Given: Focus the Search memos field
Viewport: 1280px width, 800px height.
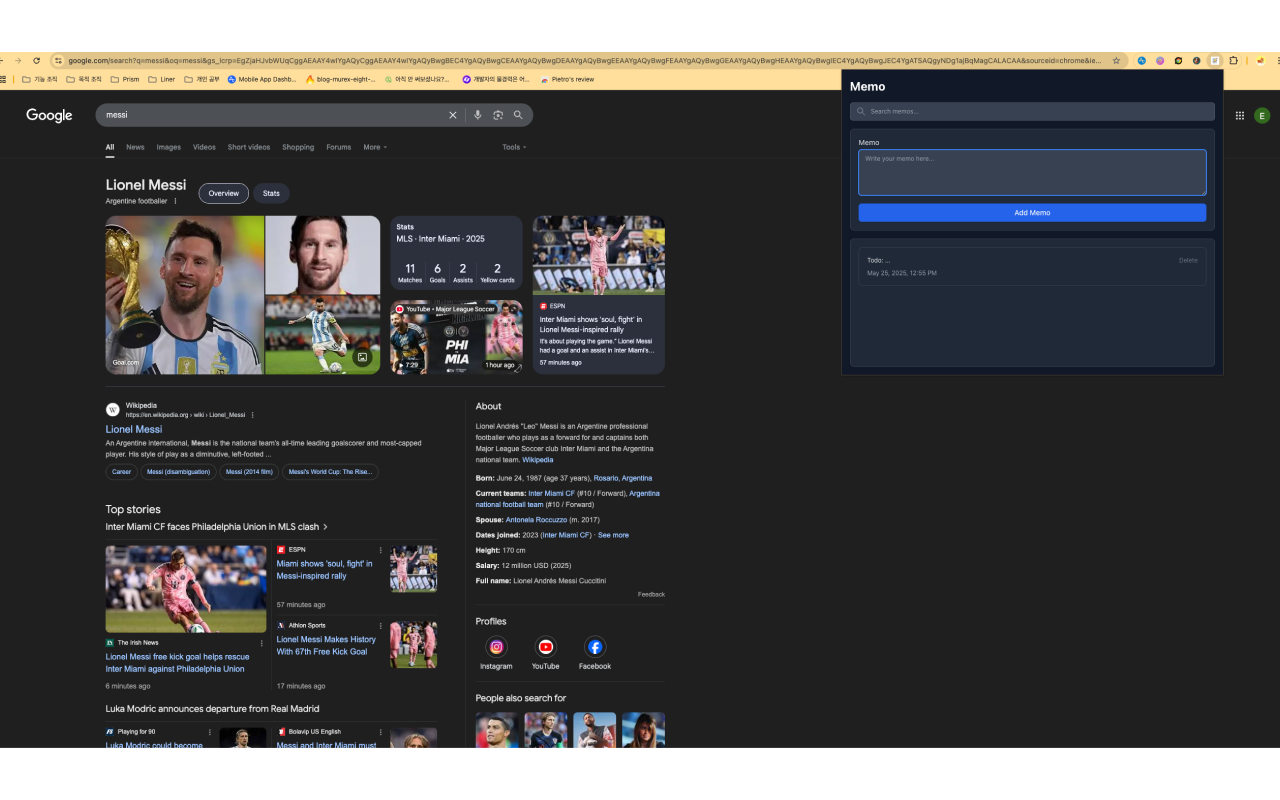Looking at the screenshot, I should point(1032,111).
